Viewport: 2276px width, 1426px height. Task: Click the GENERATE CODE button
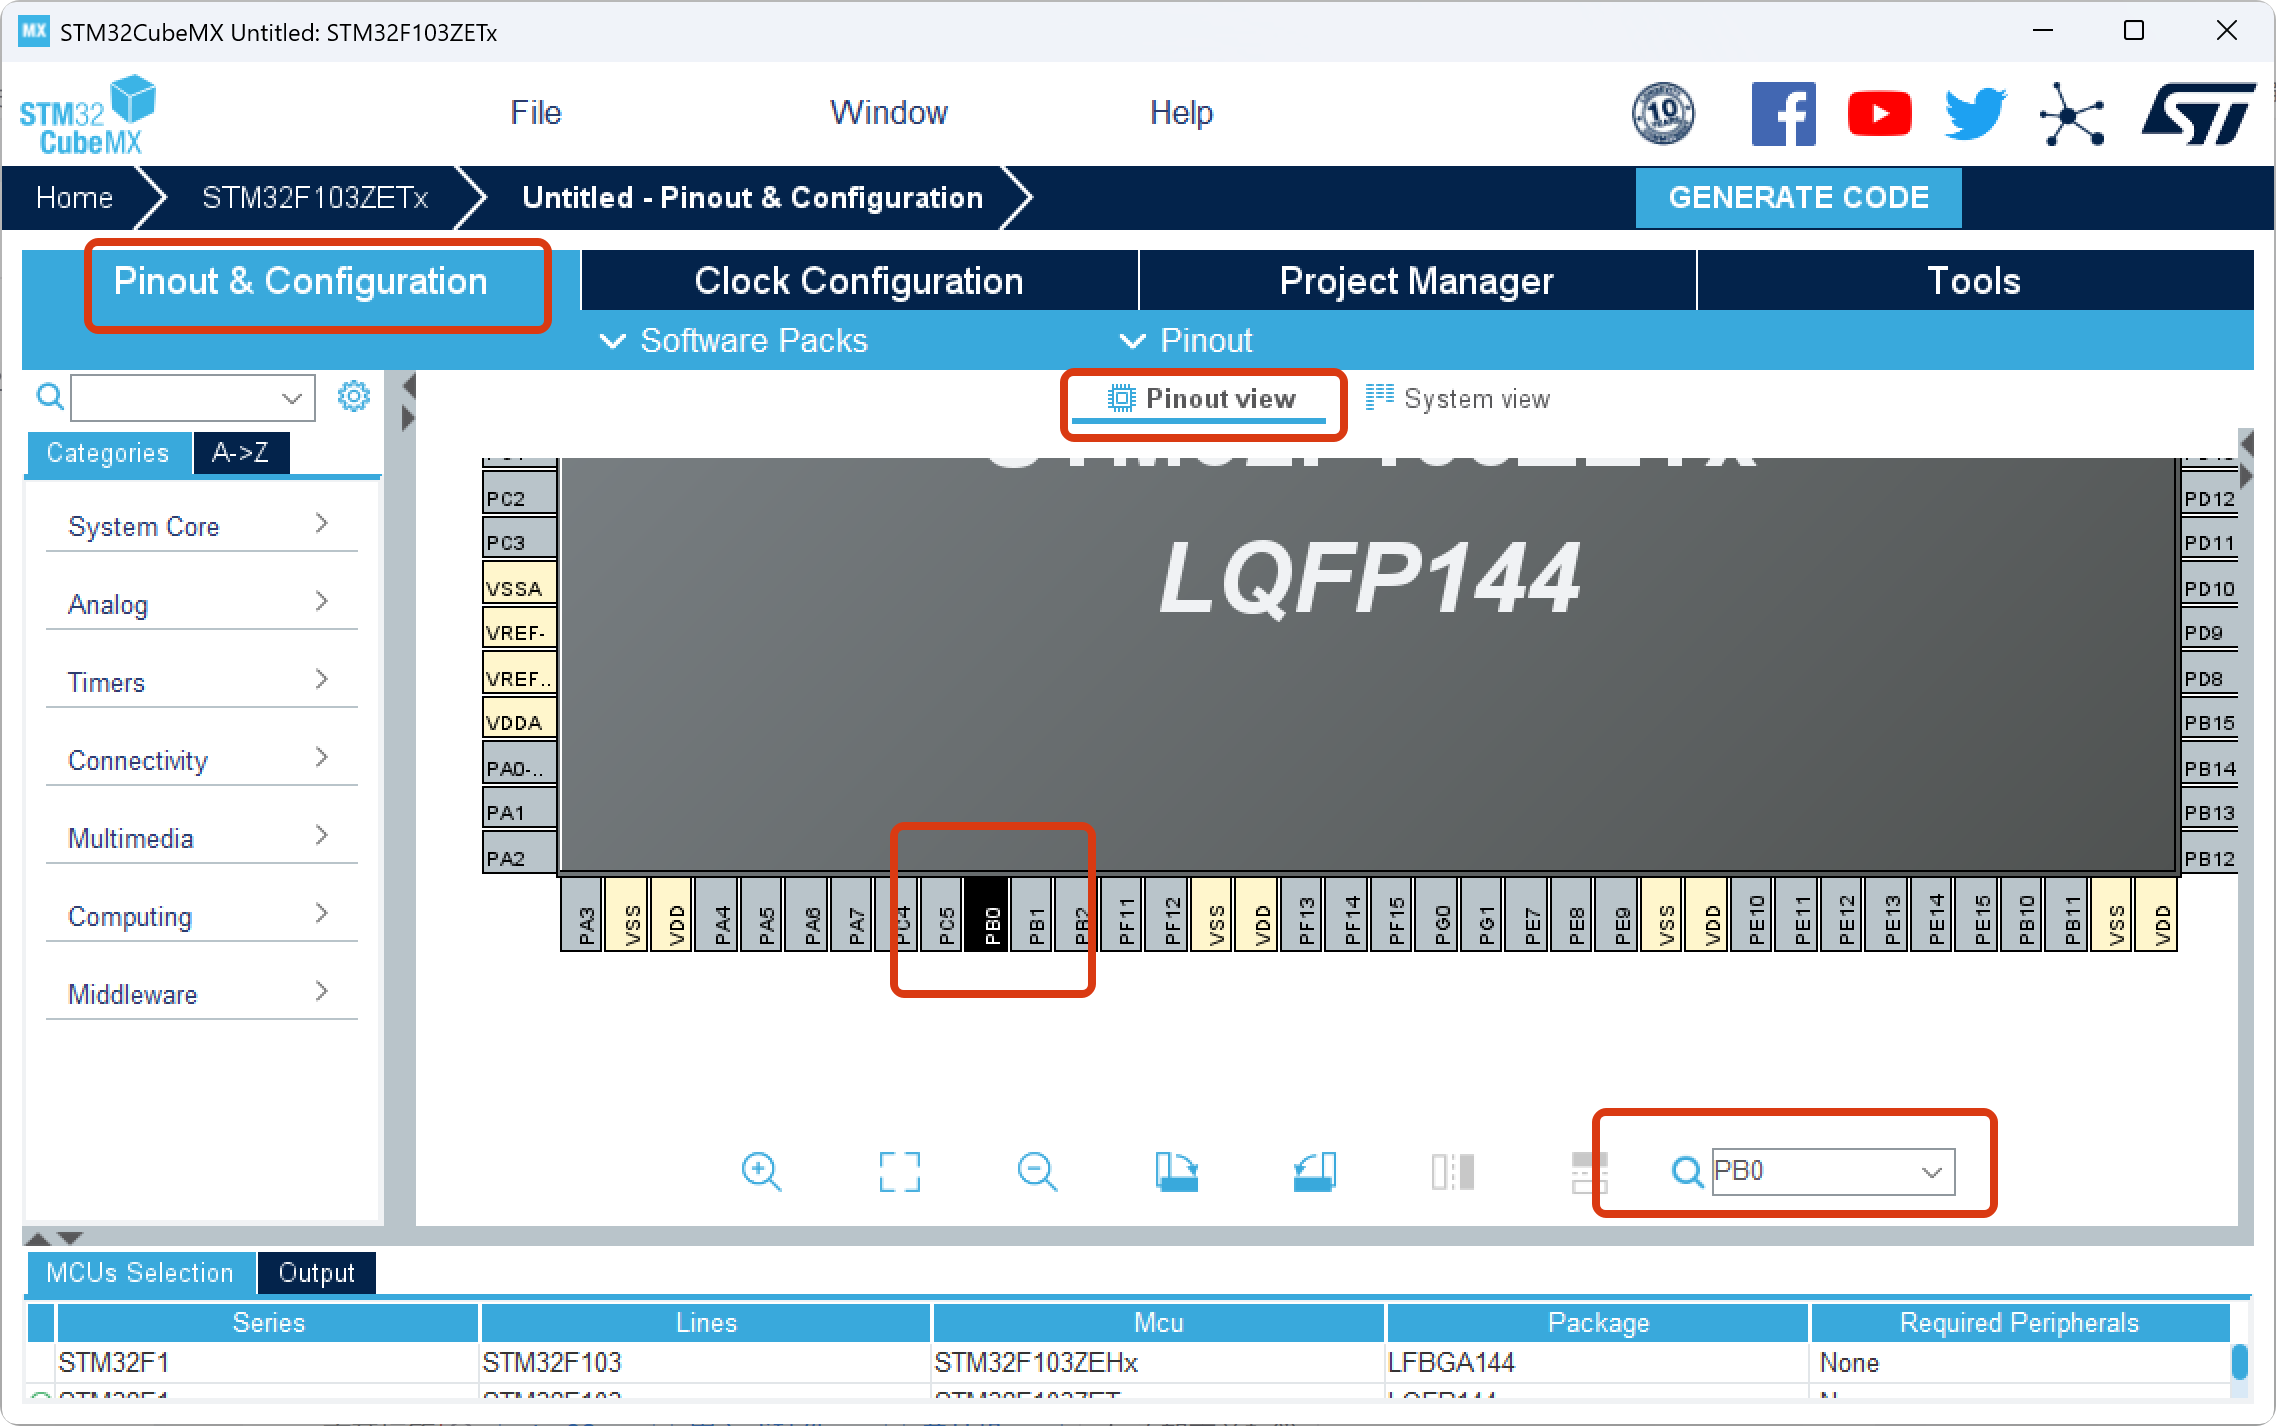coord(1798,197)
